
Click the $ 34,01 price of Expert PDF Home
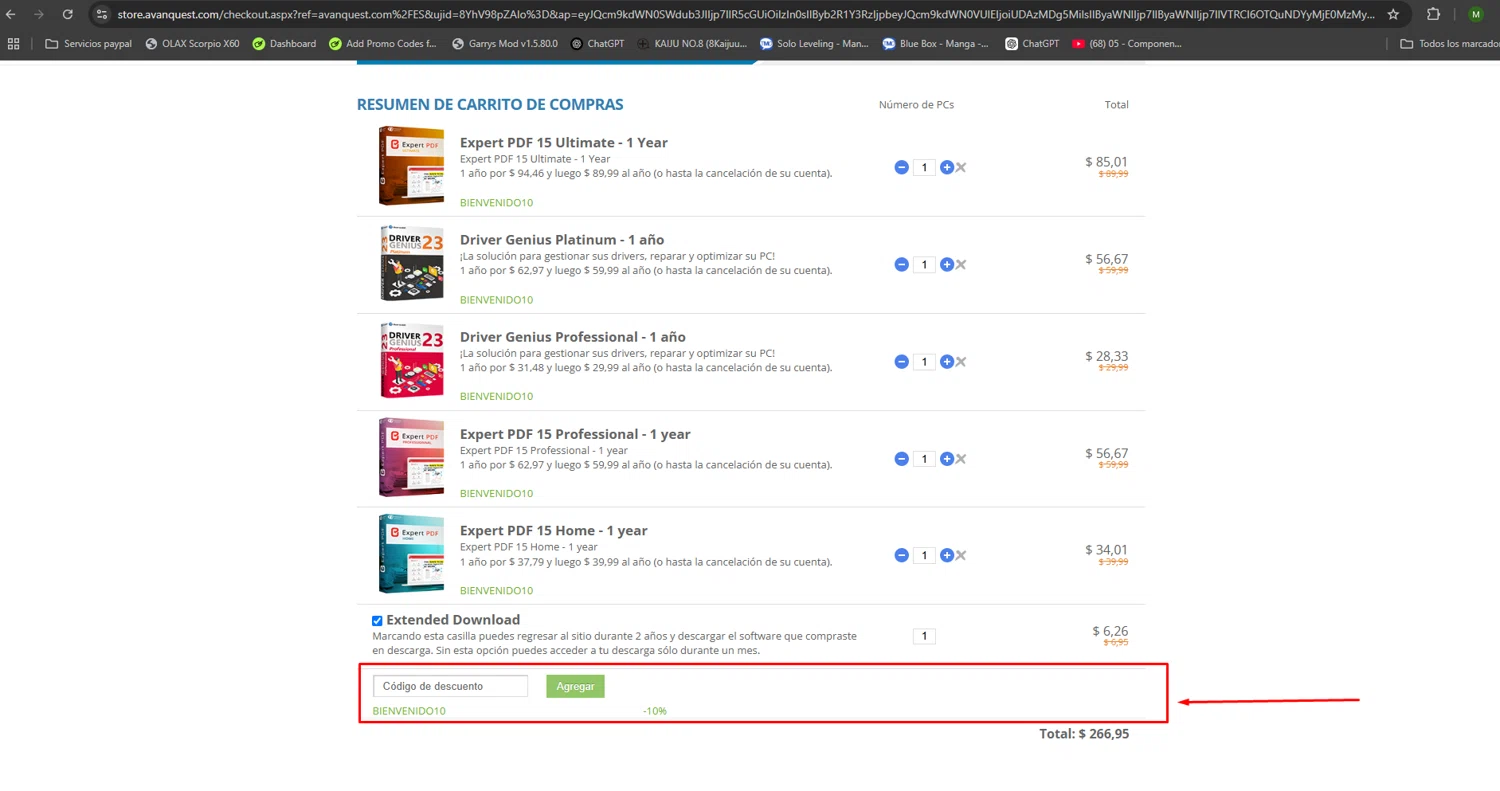(1106, 550)
